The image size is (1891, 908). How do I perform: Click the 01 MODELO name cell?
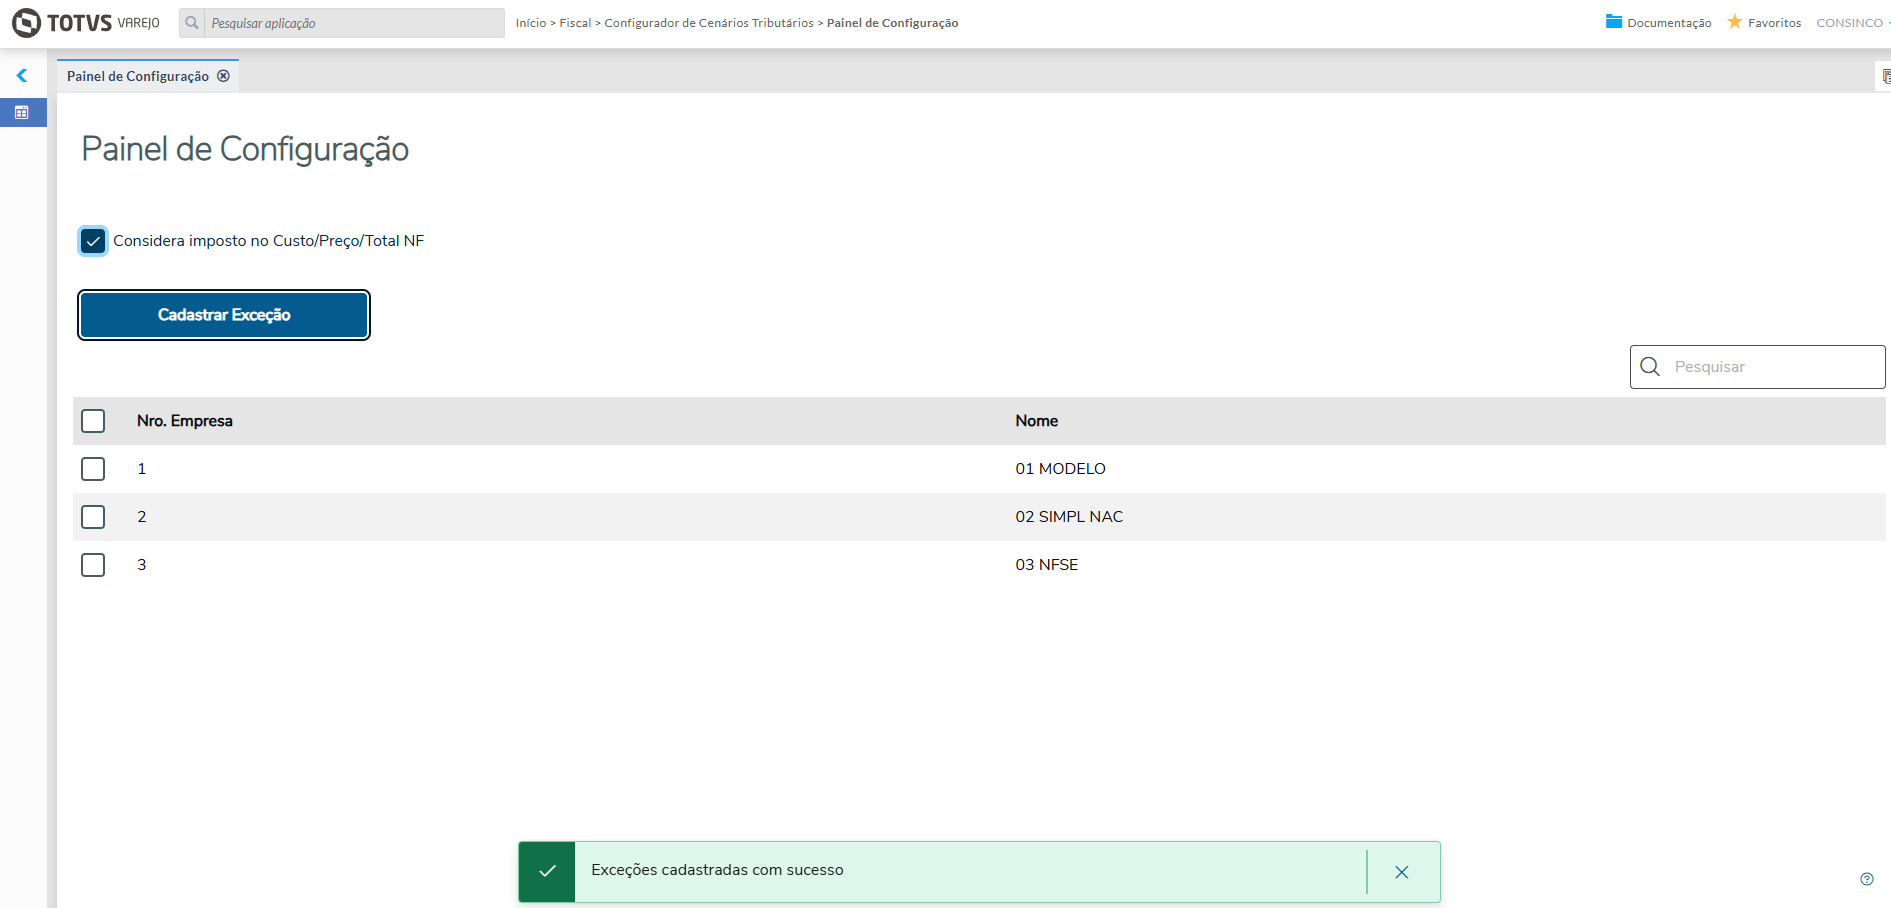point(1061,469)
